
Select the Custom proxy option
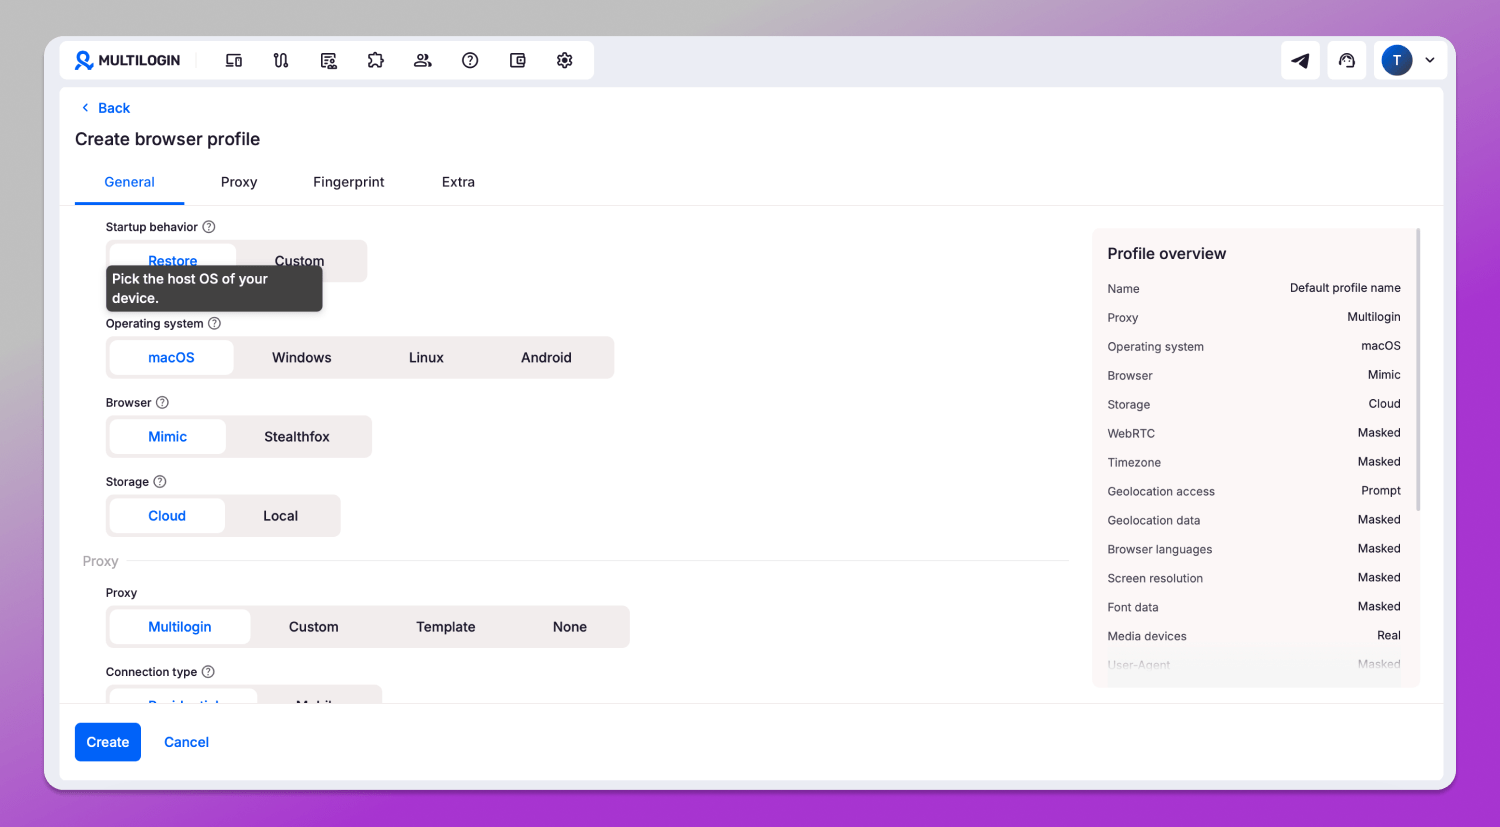tap(314, 627)
